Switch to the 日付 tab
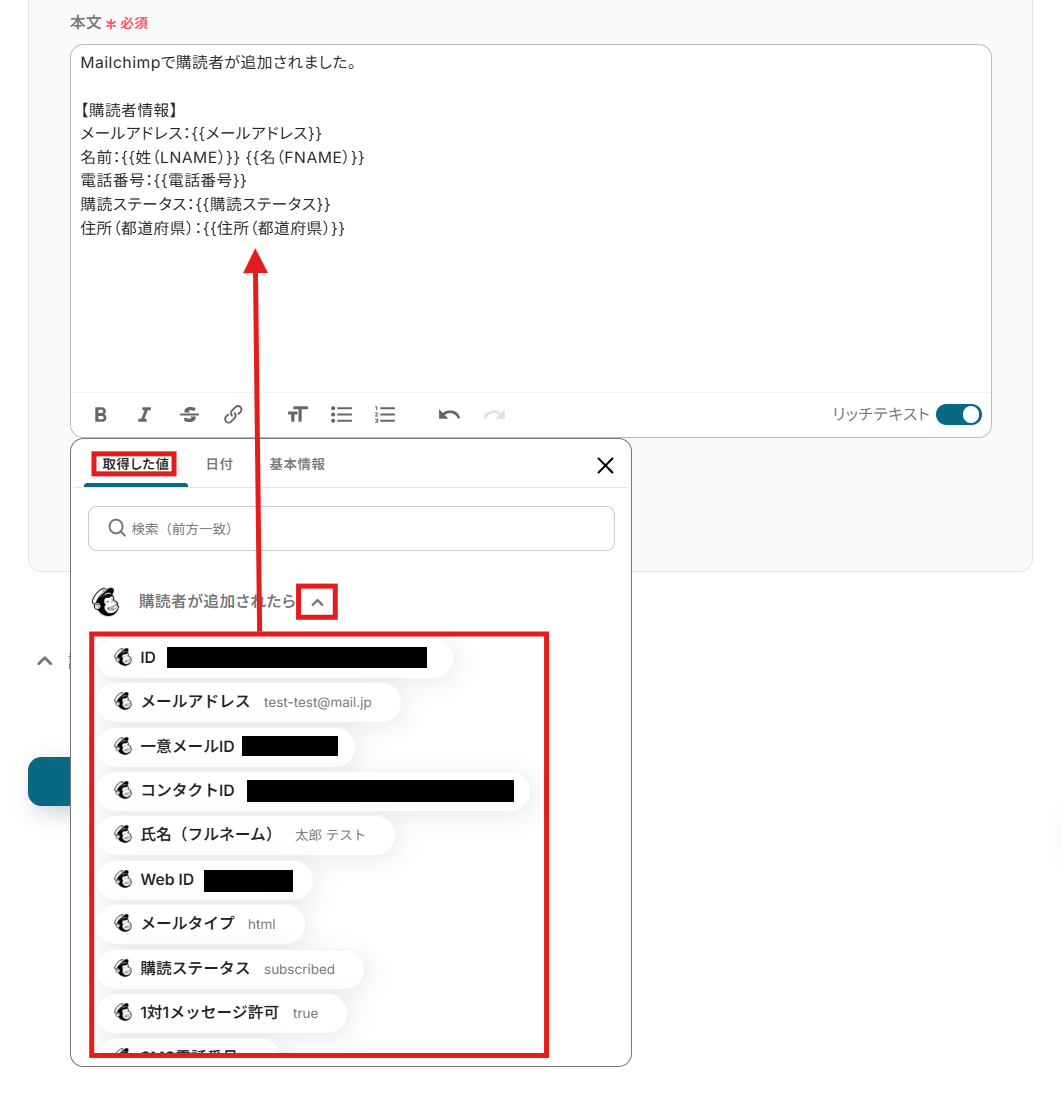This screenshot has width=1062, height=1101. (219, 464)
